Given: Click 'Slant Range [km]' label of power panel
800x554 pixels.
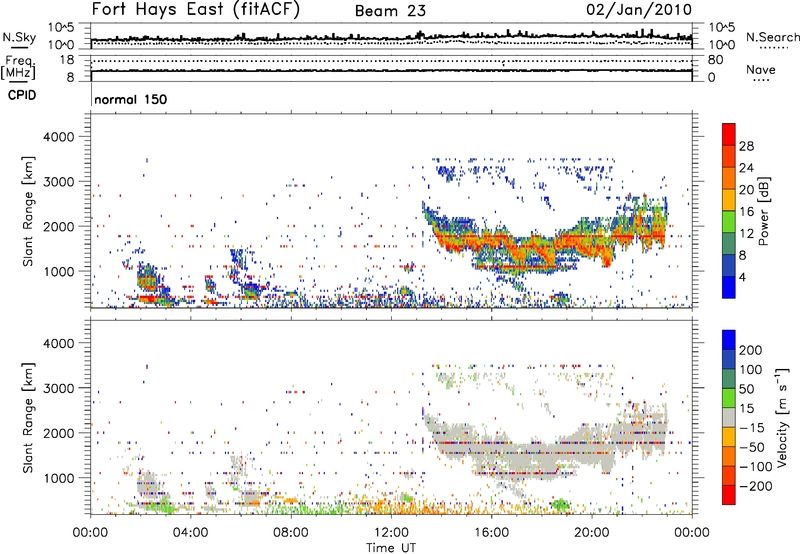Looking at the screenshot, I should pos(28,211).
